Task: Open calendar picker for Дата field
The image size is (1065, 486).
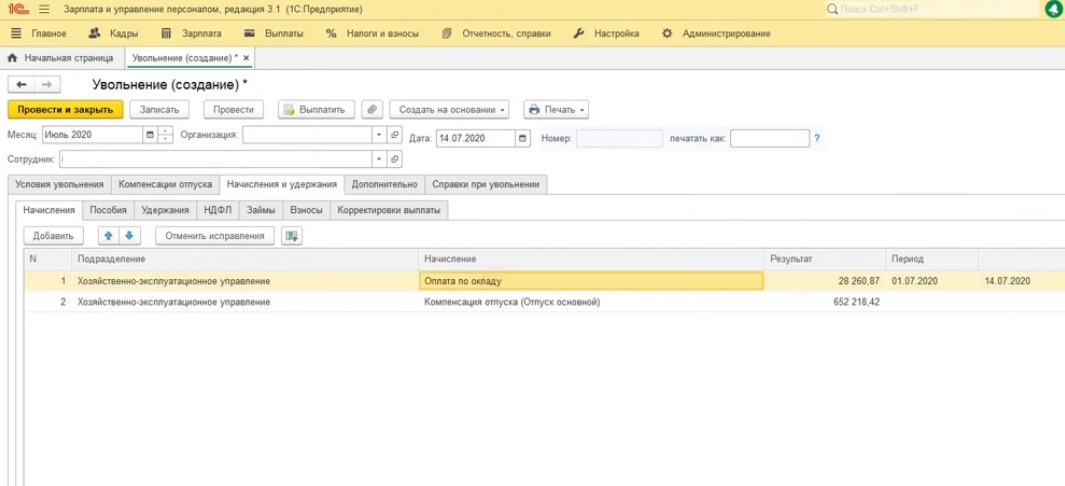Action: [522, 138]
